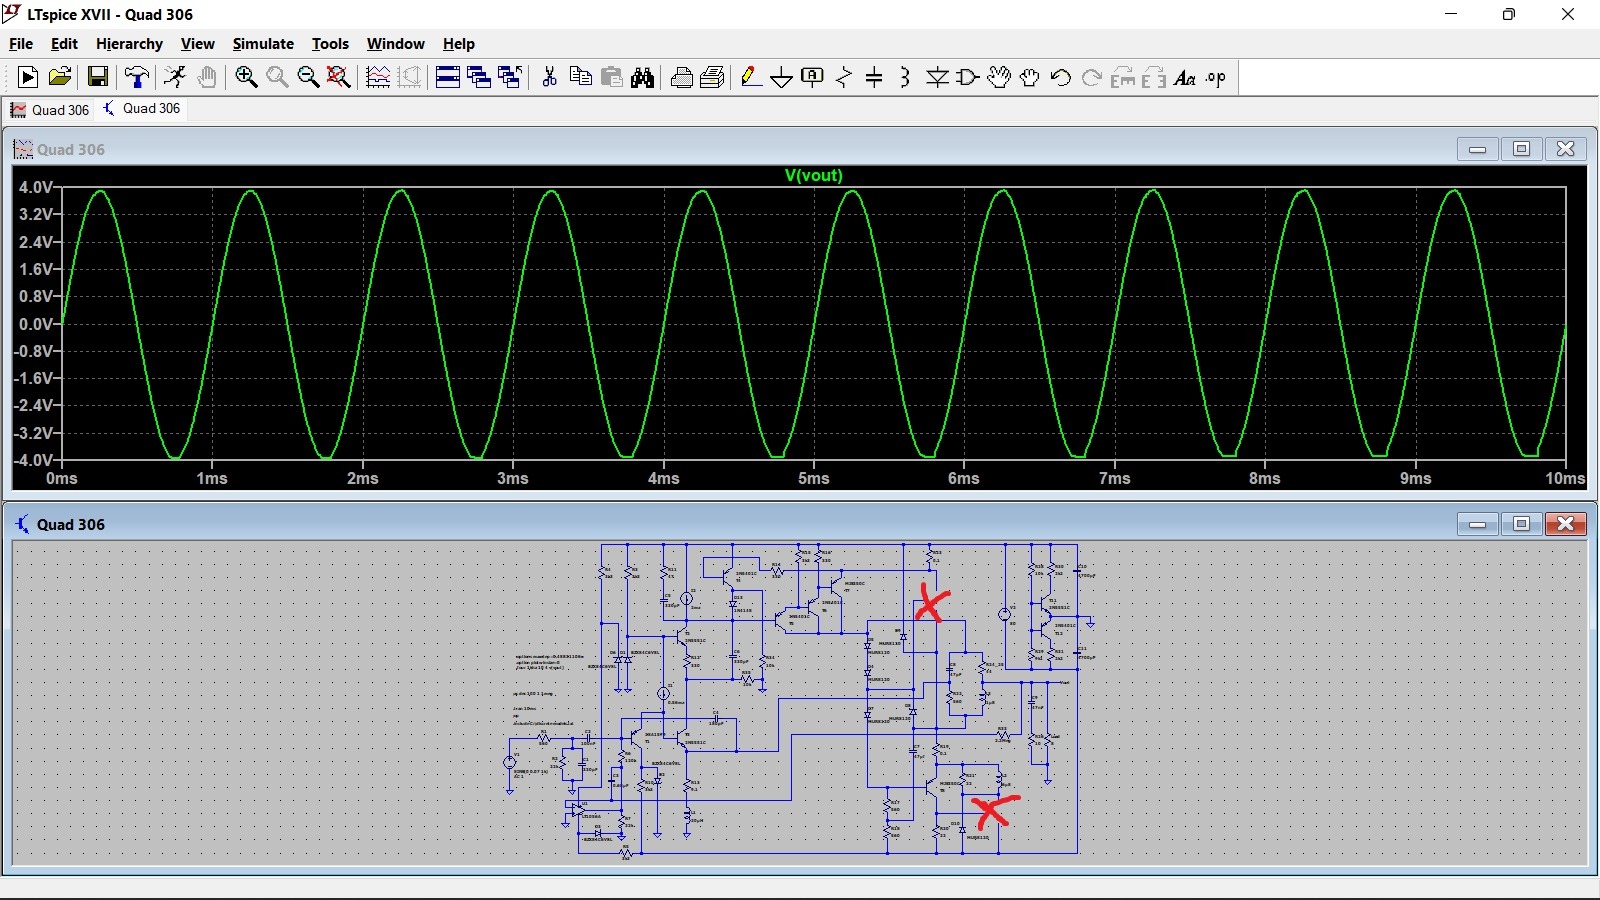The image size is (1600, 900).
Task: Open the Simulate menu
Action: click(263, 44)
